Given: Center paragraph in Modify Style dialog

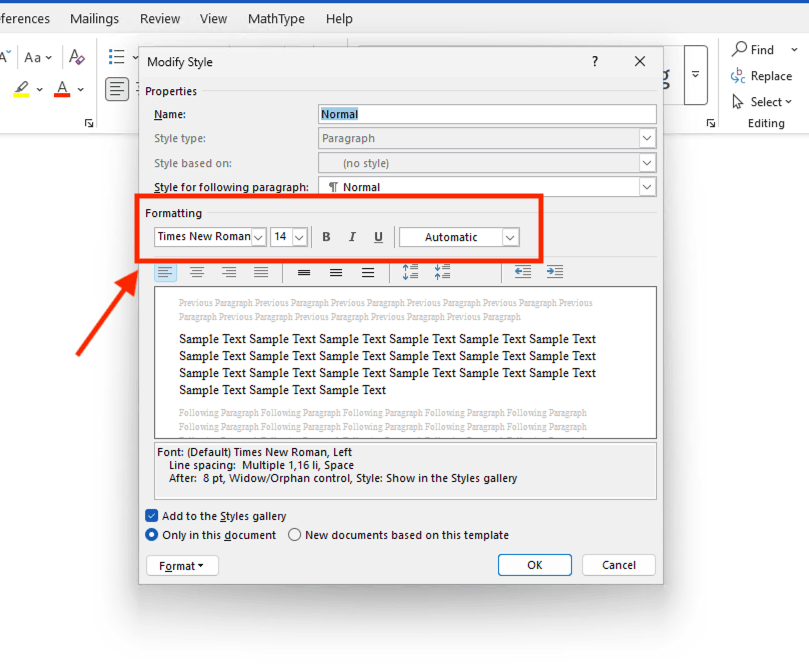Looking at the screenshot, I should coord(197,272).
